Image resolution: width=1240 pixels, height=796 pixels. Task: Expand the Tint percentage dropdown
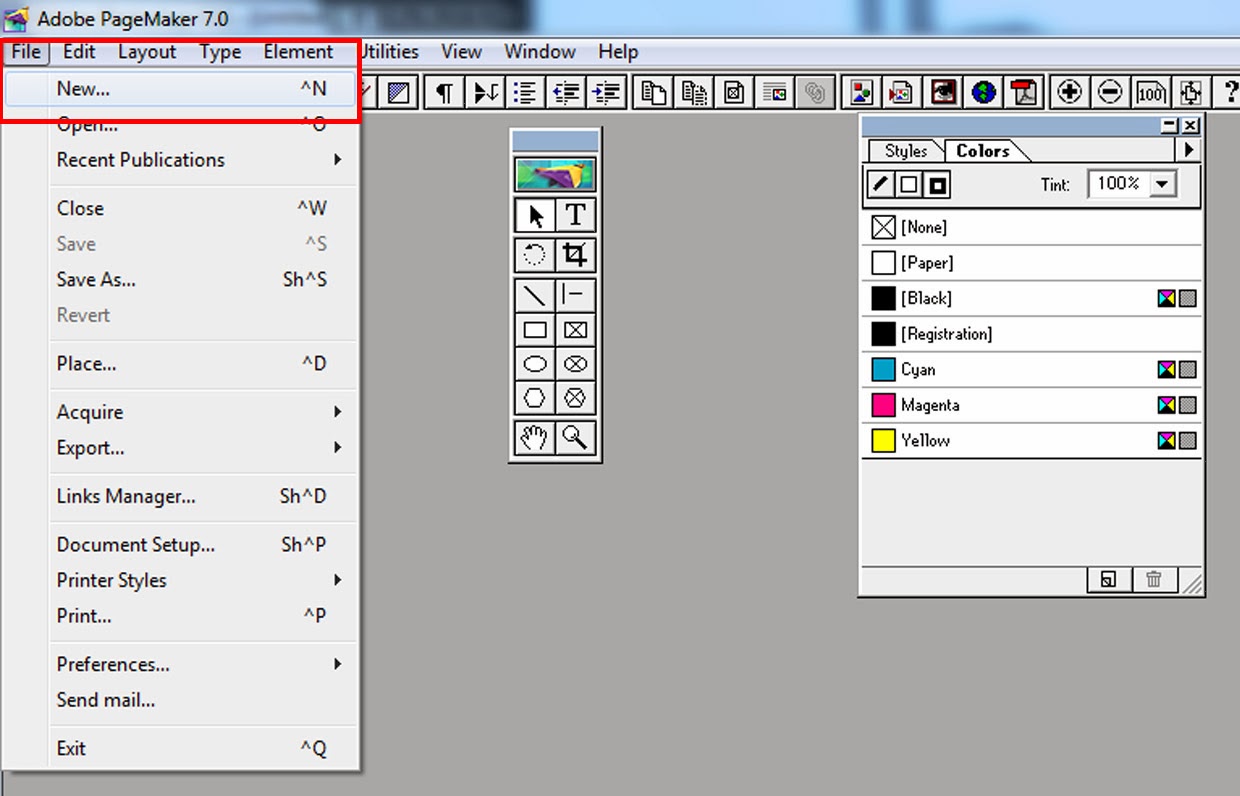point(1161,184)
